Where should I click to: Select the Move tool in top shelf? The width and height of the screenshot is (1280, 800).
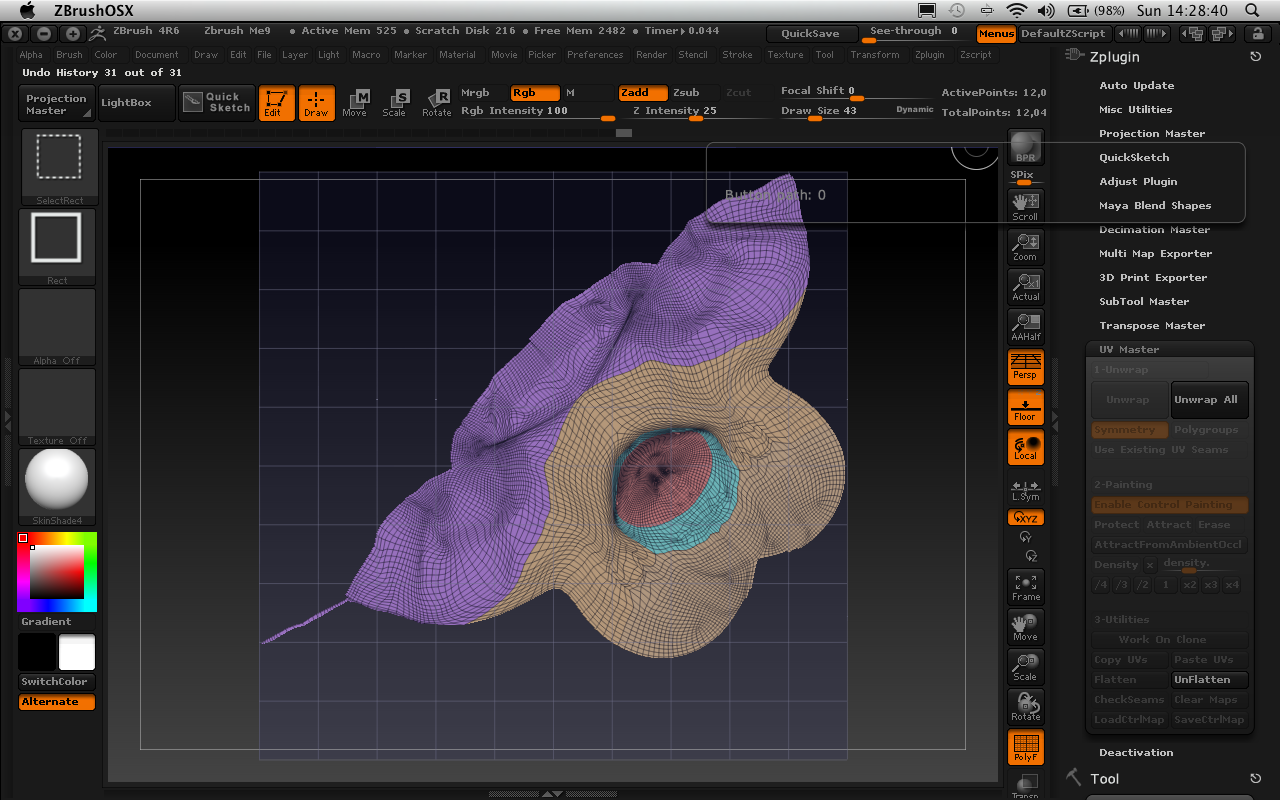point(355,103)
